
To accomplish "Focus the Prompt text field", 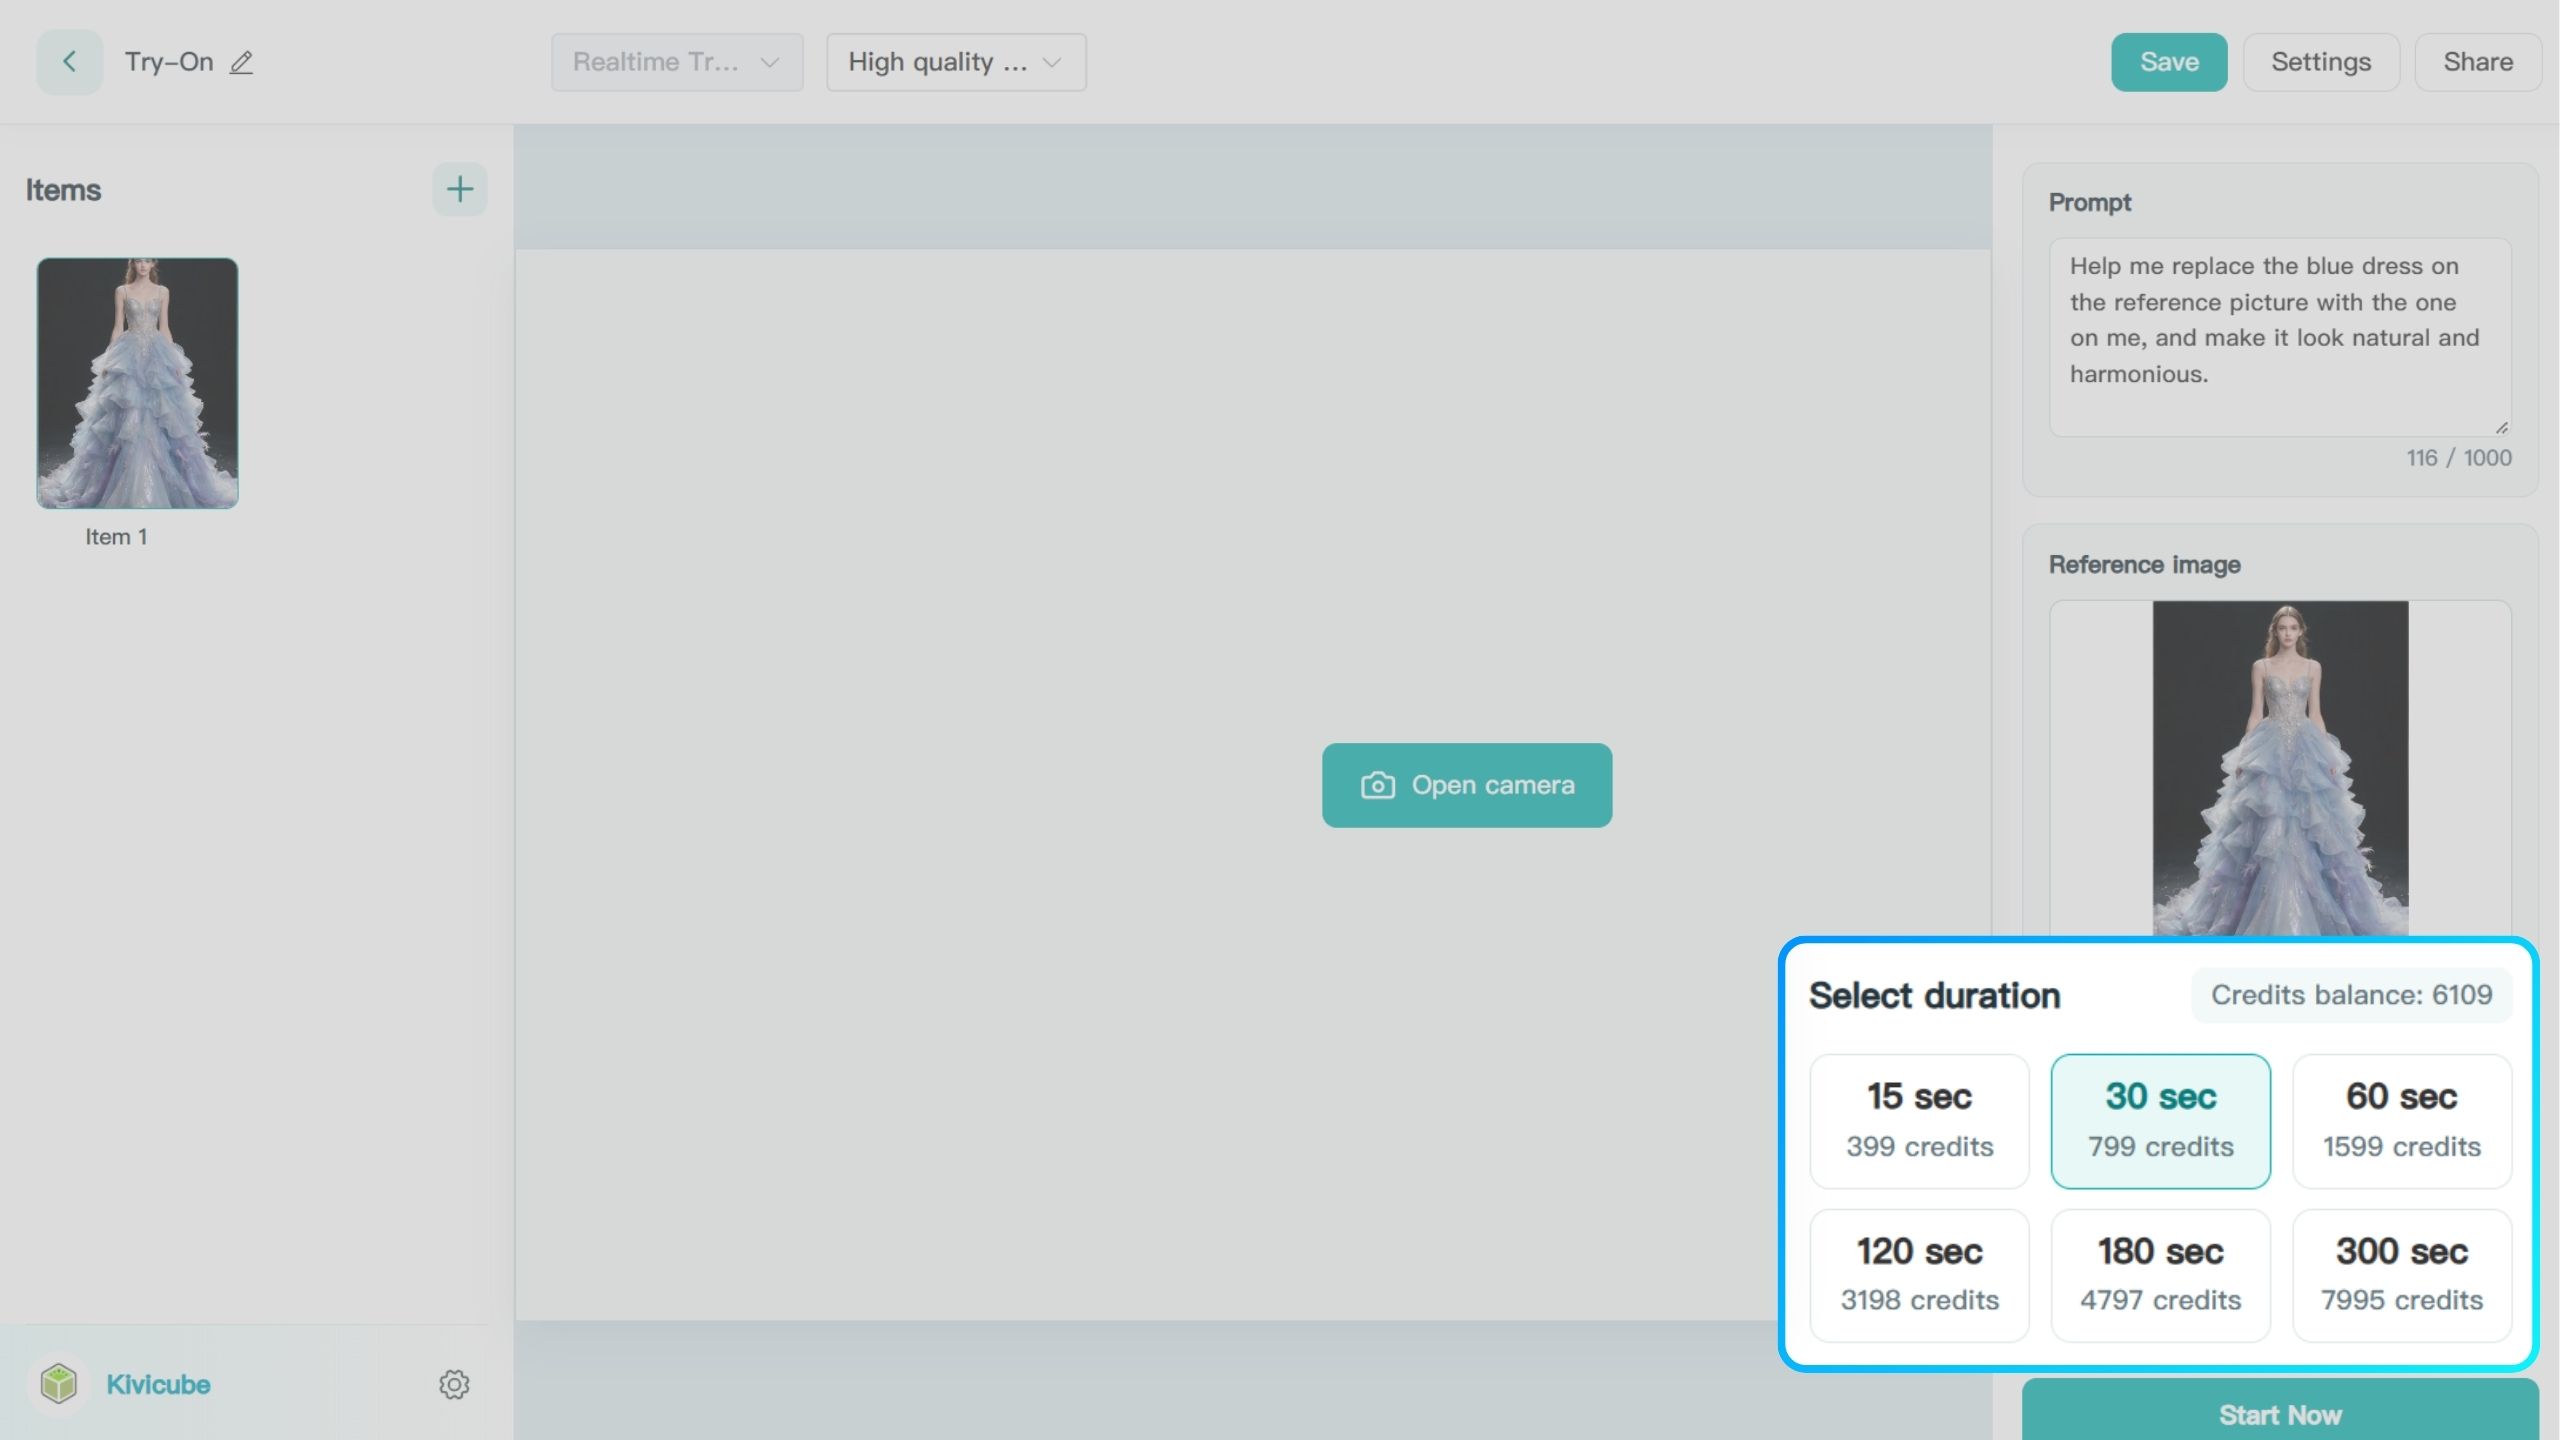I will 2280,336.
